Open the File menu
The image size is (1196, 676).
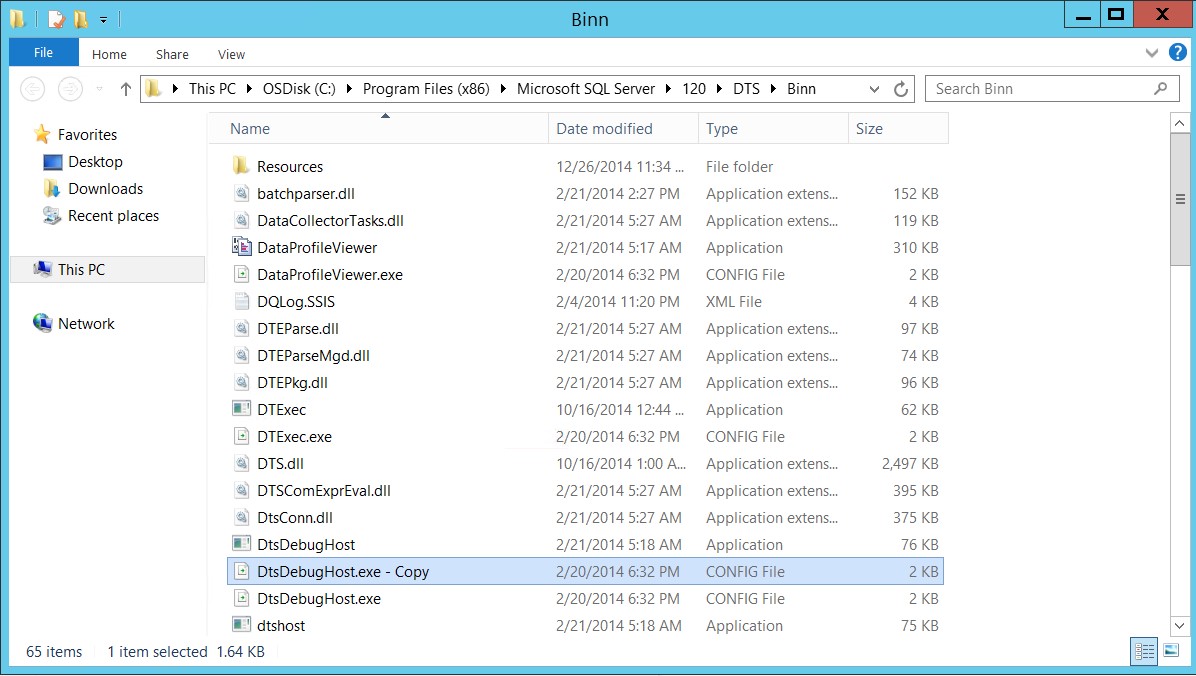click(x=44, y=53)
